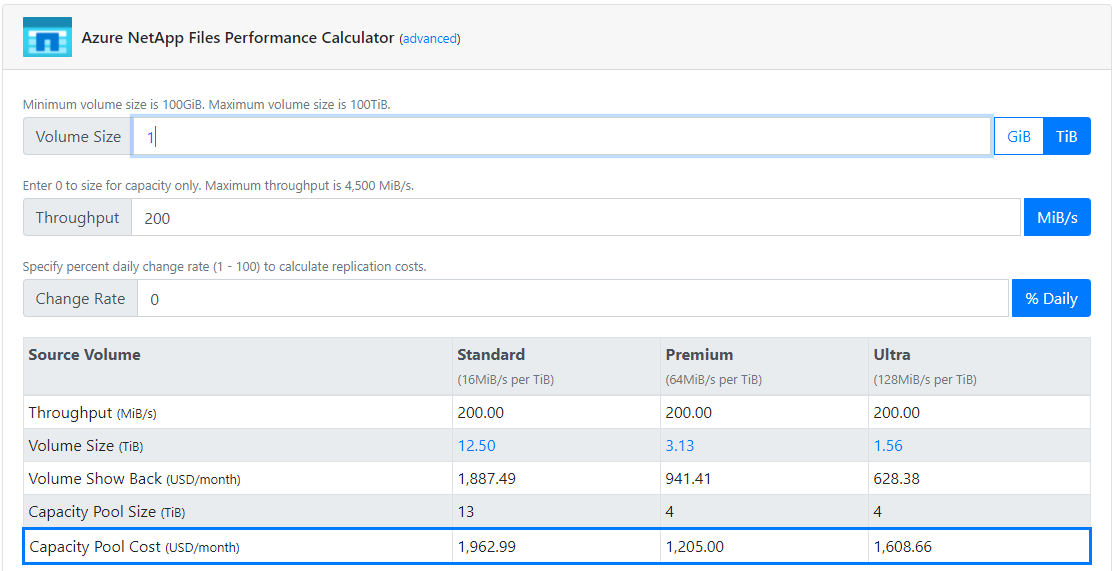Screen dimensions: 1115x571
Task: Click the MiB/s unit button
Action: pyautogui.click(x=1057, y=218)
